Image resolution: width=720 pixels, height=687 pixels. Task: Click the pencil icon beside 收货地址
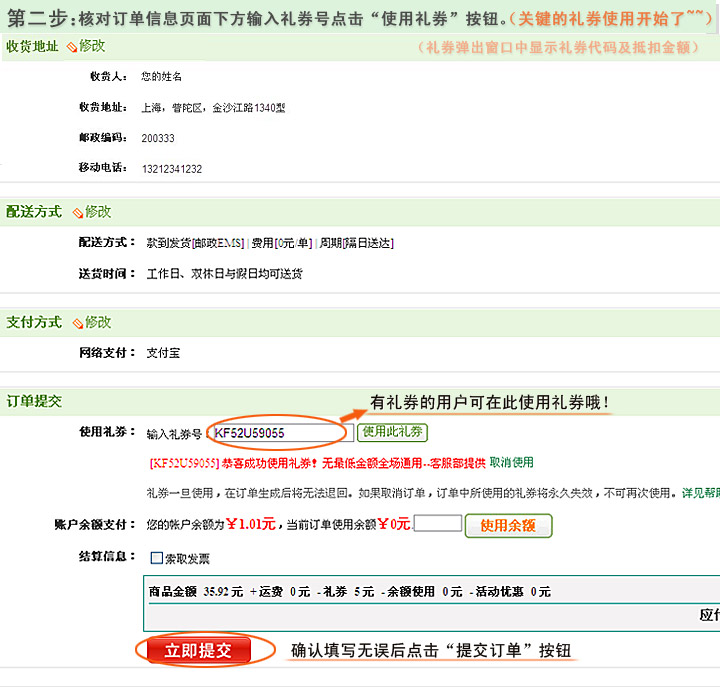click(72, 47)
